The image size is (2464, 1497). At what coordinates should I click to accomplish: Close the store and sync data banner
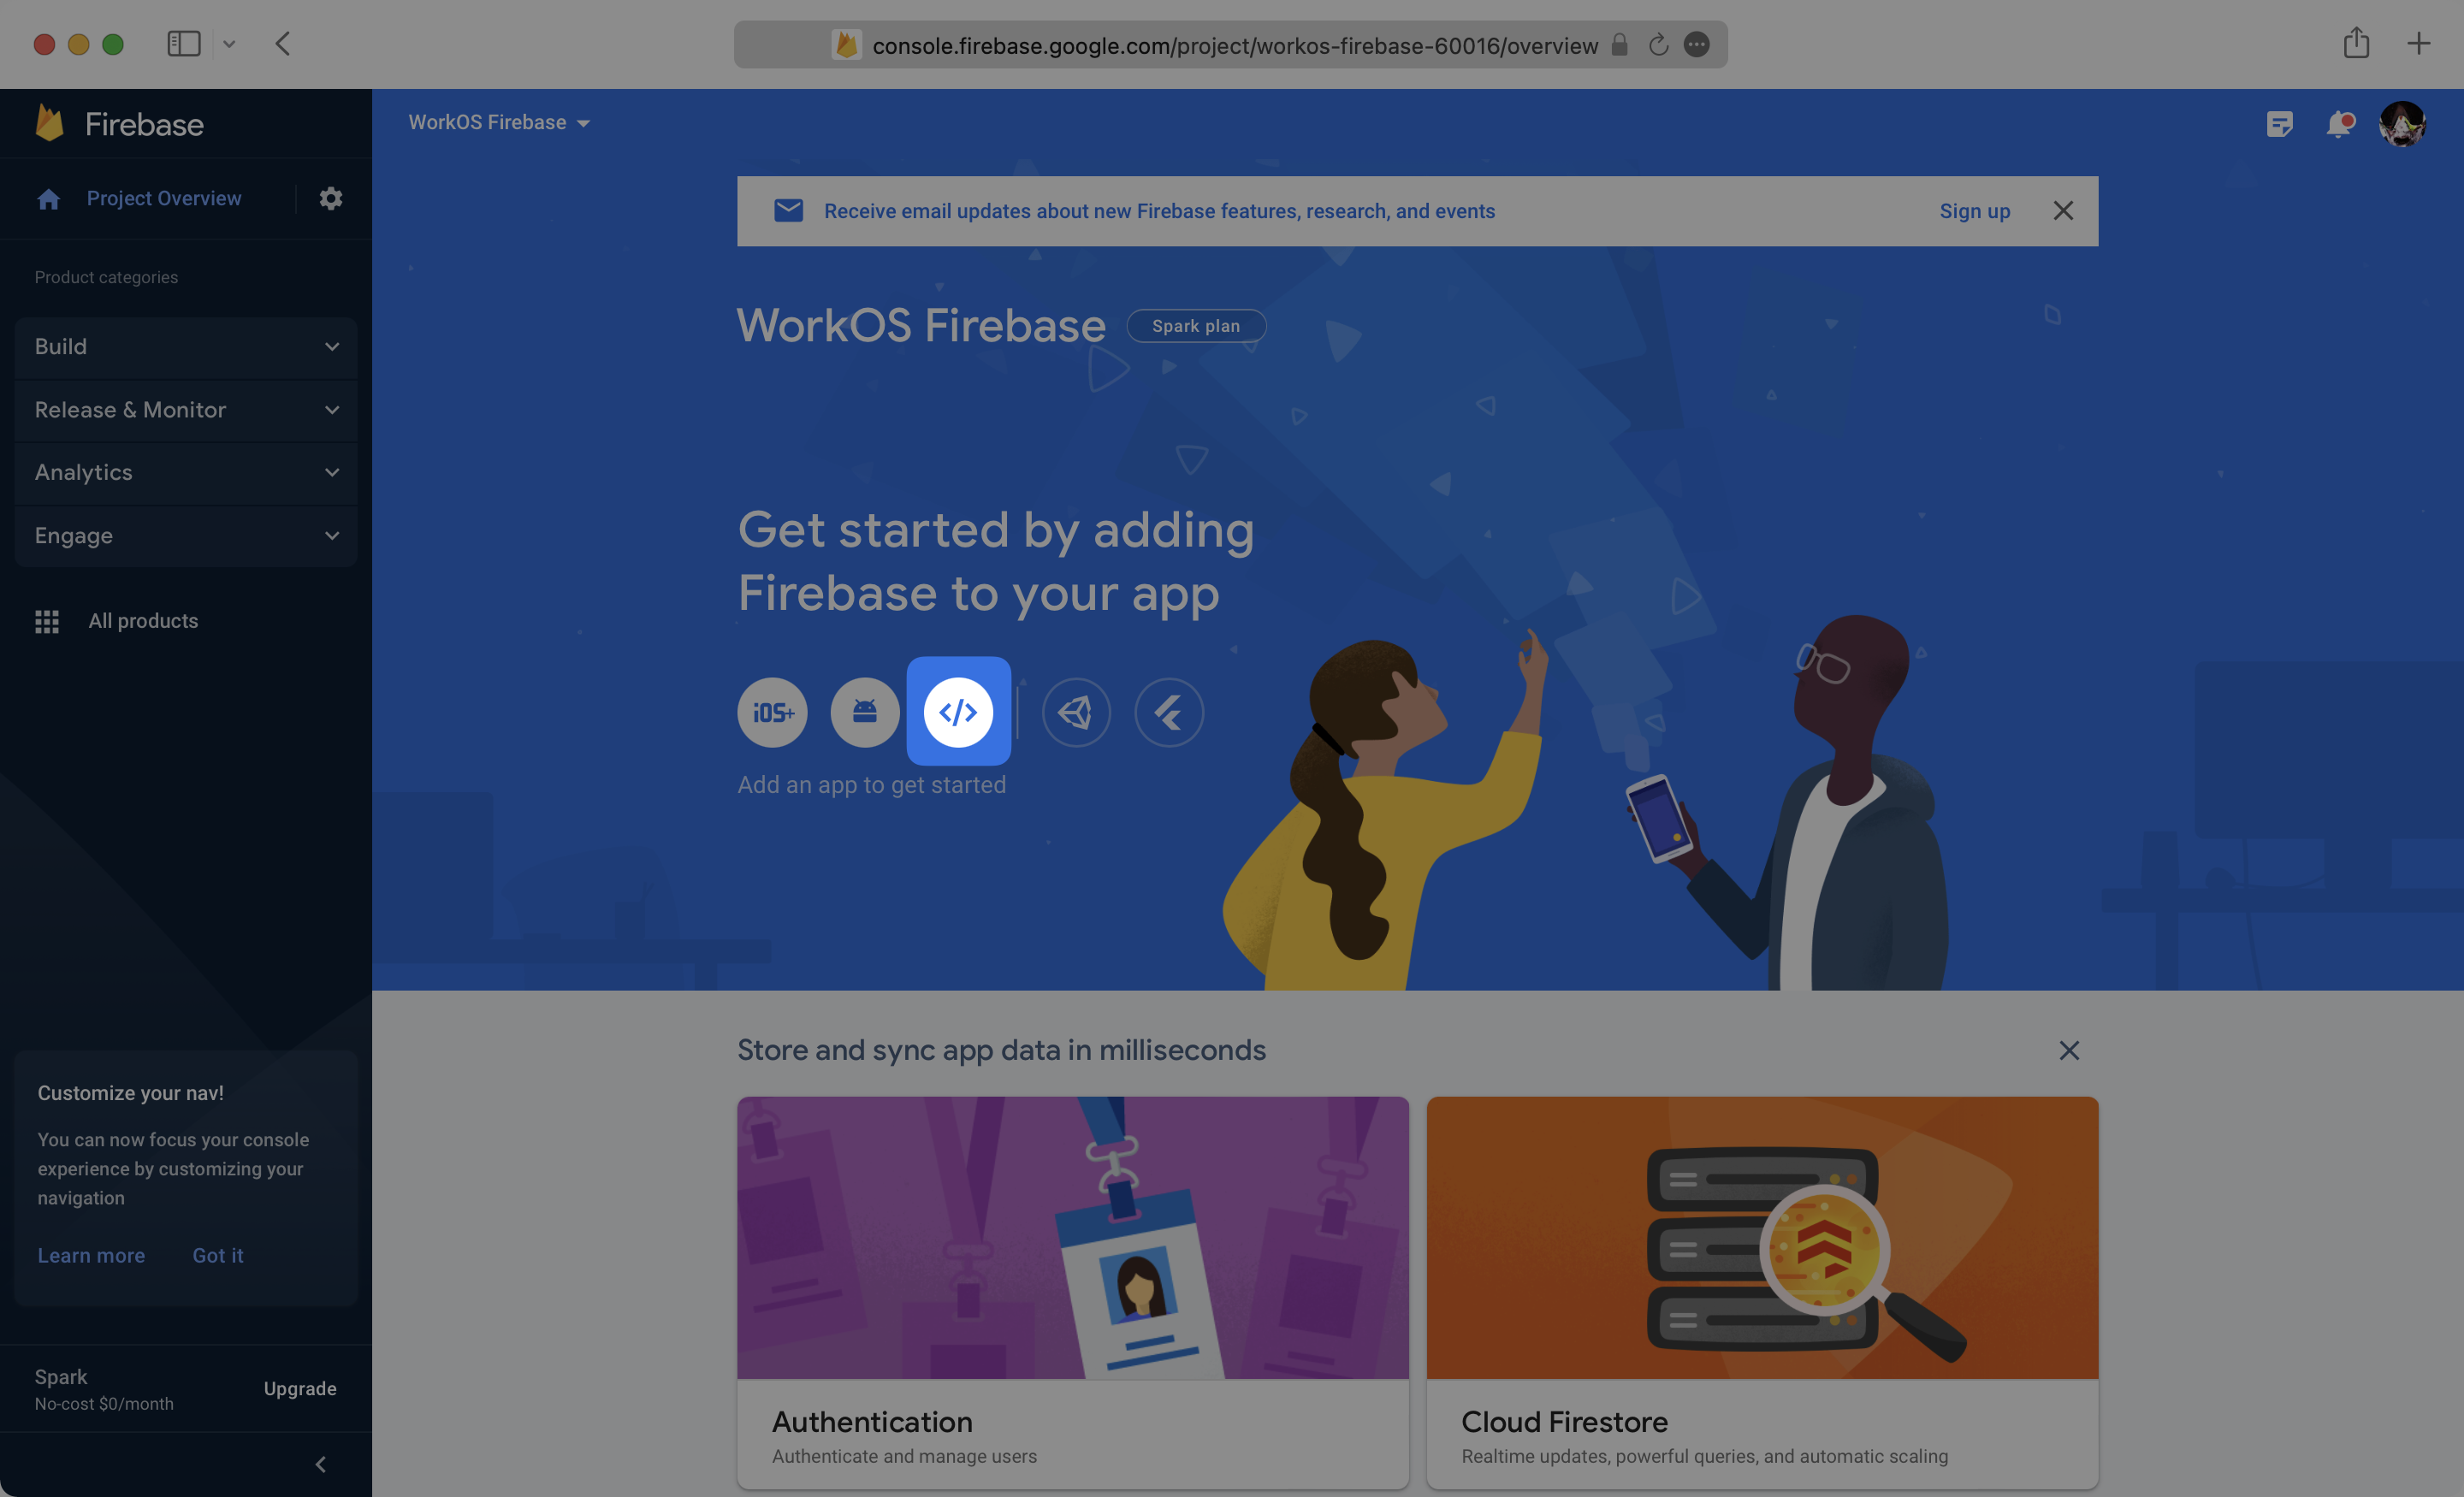pos(2070,1050)
